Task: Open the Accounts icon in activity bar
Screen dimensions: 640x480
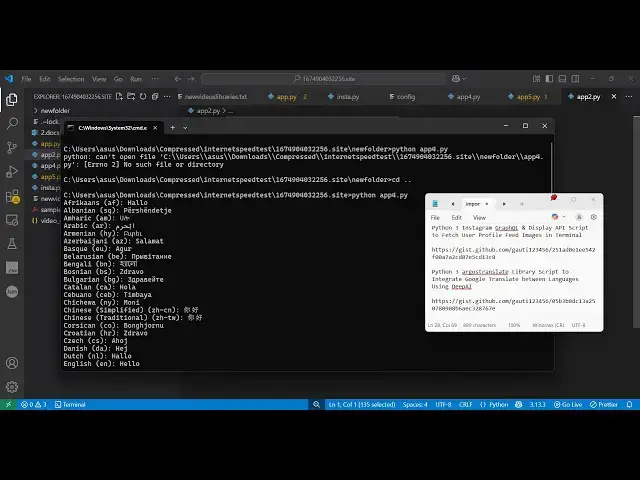Action: coord(12,363)
